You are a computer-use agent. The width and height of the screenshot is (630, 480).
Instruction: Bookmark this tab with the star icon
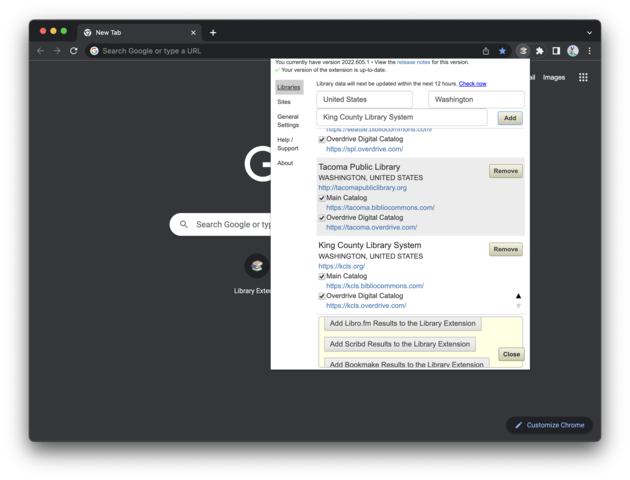502,51
